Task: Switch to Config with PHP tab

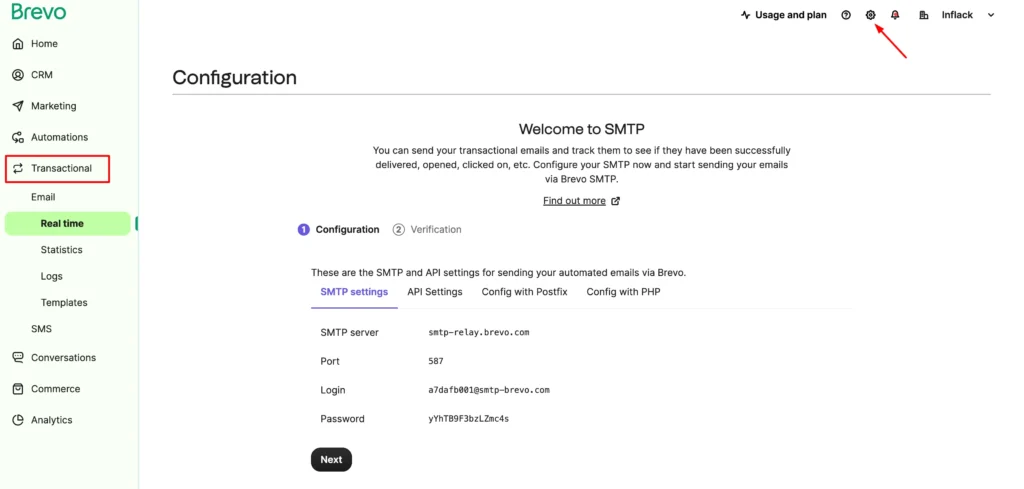Action: coord(623,292)
